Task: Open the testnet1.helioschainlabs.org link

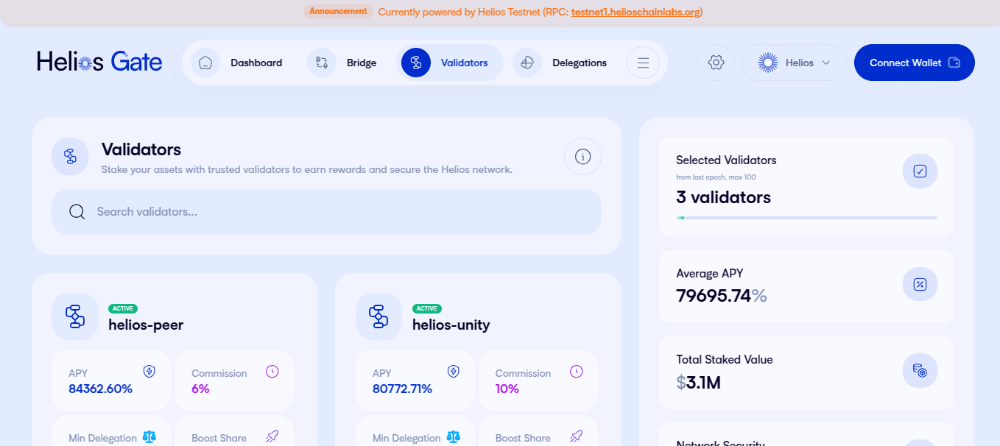Action: 635,12
